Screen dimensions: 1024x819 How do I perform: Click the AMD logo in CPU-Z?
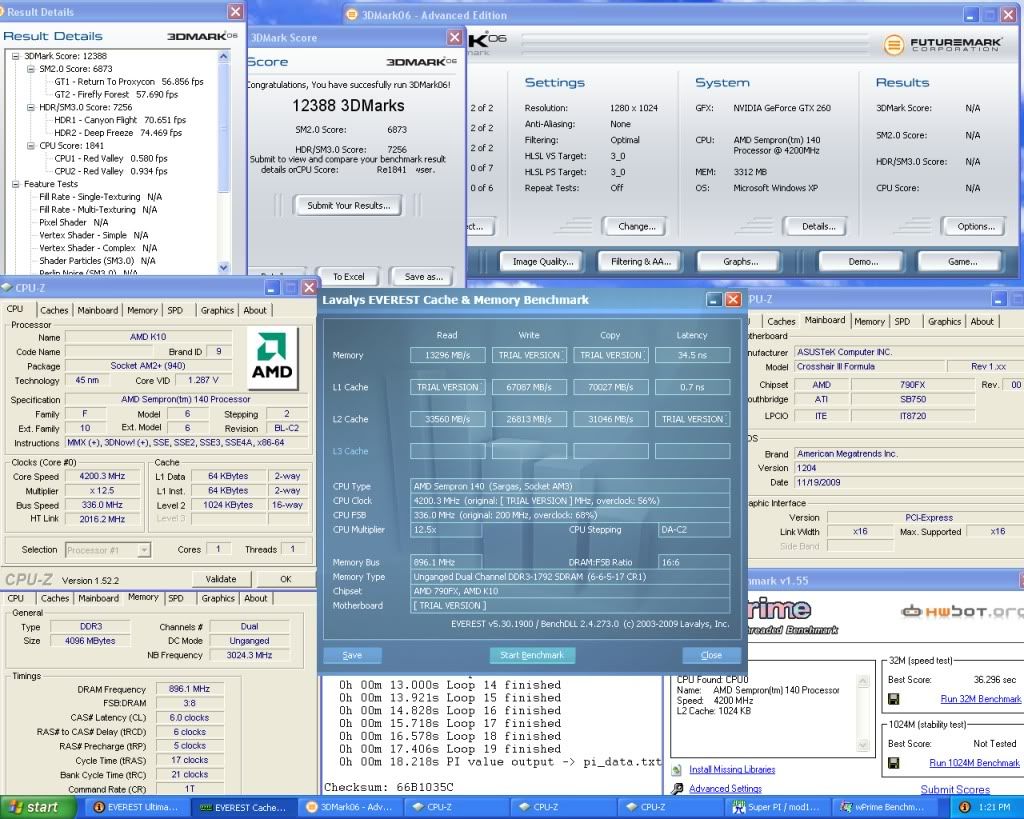coord(270,358)
